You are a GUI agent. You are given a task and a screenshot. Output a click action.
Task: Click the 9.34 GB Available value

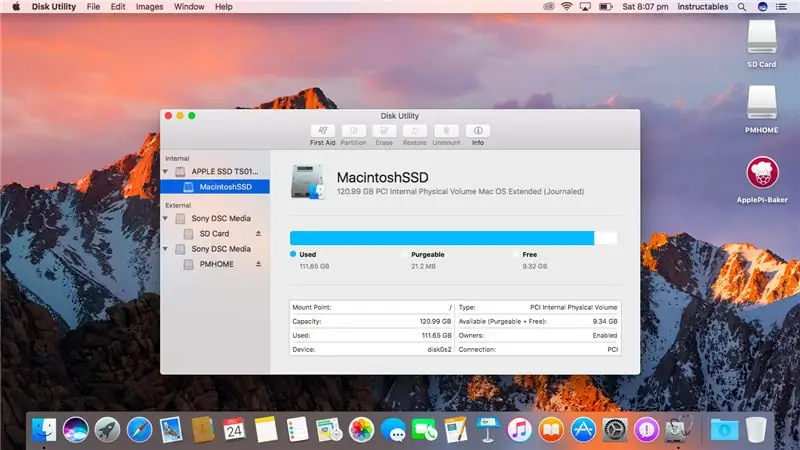coord(605,321)
